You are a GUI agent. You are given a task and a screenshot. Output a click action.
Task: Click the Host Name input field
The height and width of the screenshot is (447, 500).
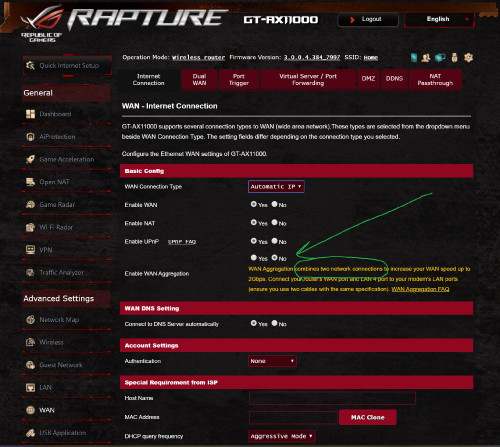pyautogui.click(x=332, y=398)
